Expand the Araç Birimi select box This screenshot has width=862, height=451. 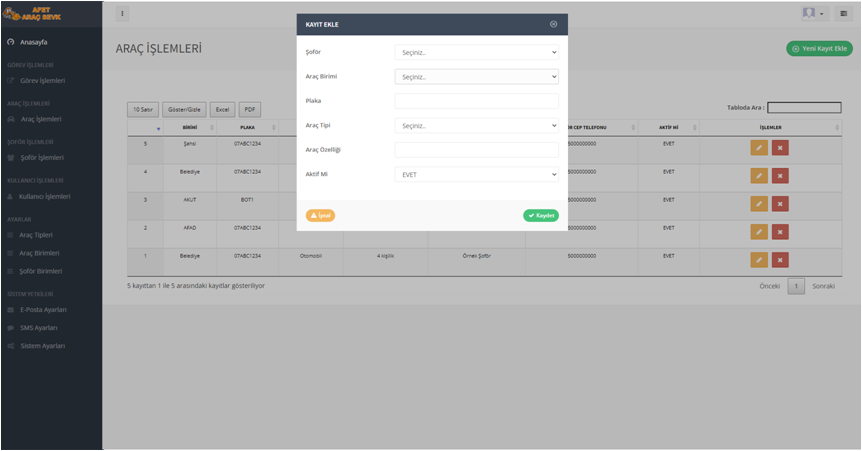coord(476,77)
